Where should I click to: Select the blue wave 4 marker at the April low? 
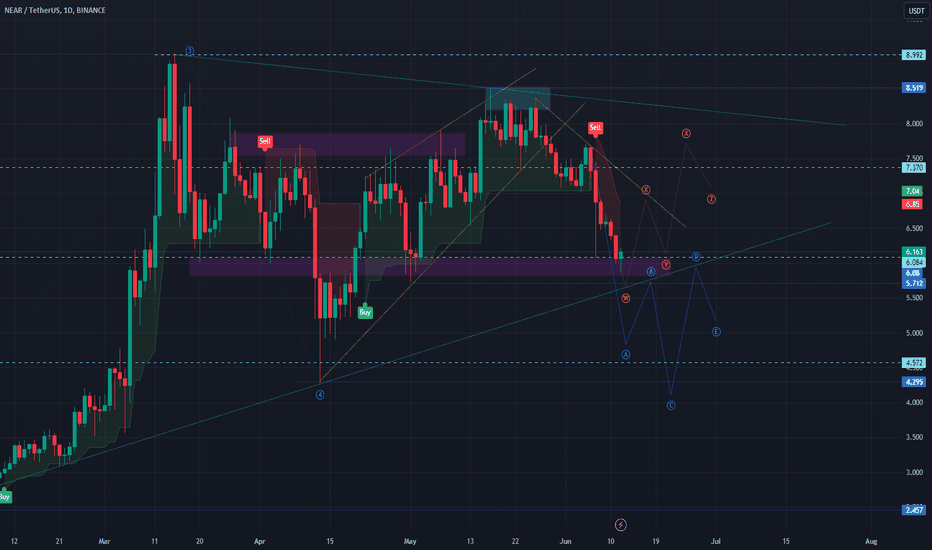320,395
